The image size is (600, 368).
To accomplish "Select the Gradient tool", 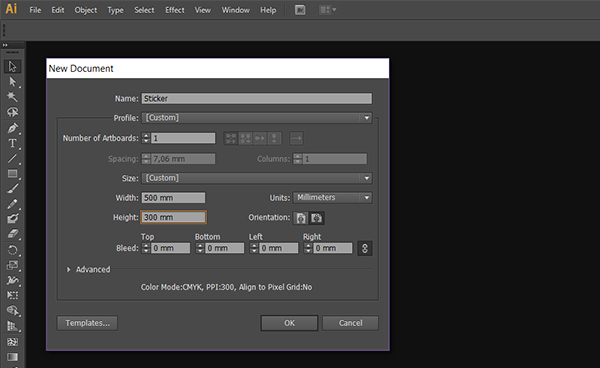I will [12, 357].
